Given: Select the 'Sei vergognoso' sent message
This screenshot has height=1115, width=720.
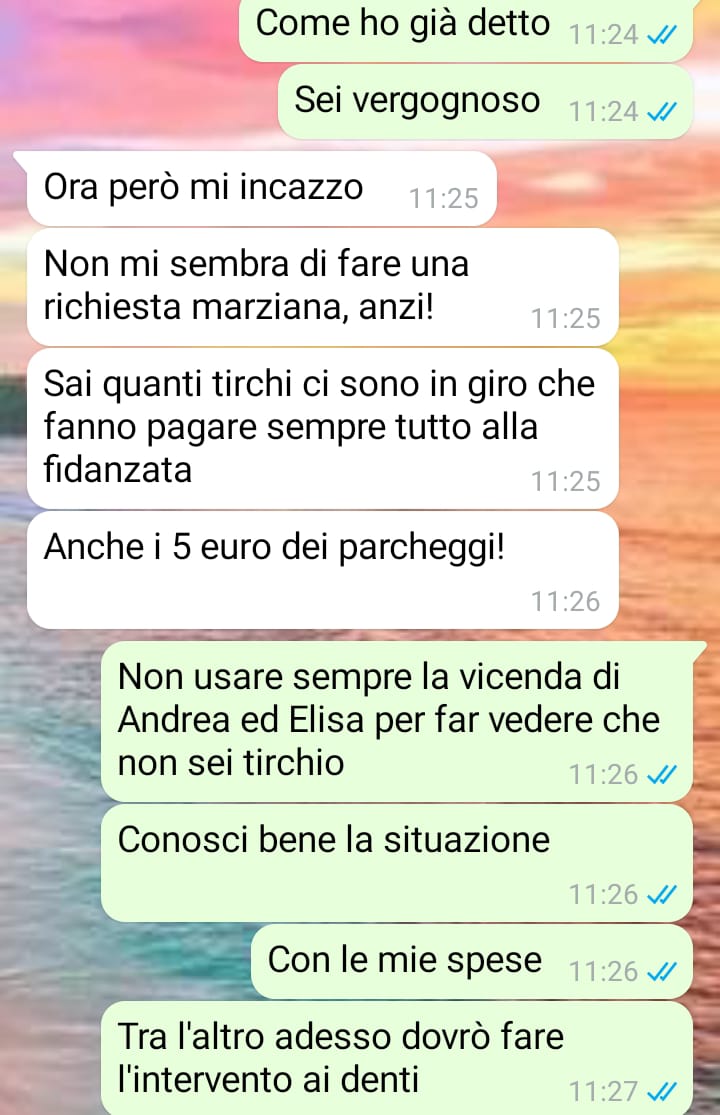Looking at the screenshot, I should [x=485, y=102].
